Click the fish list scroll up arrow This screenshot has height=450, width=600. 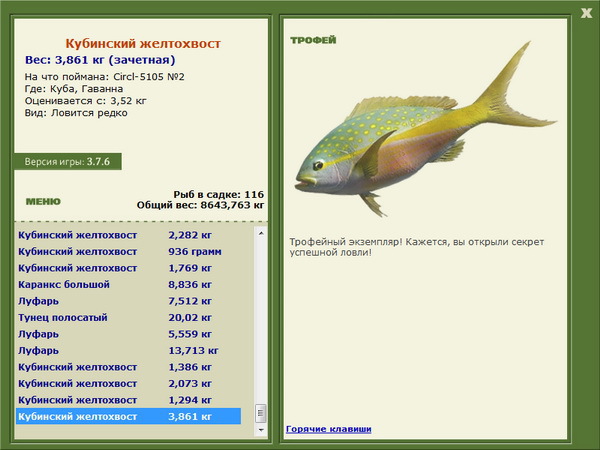point(261,233)
